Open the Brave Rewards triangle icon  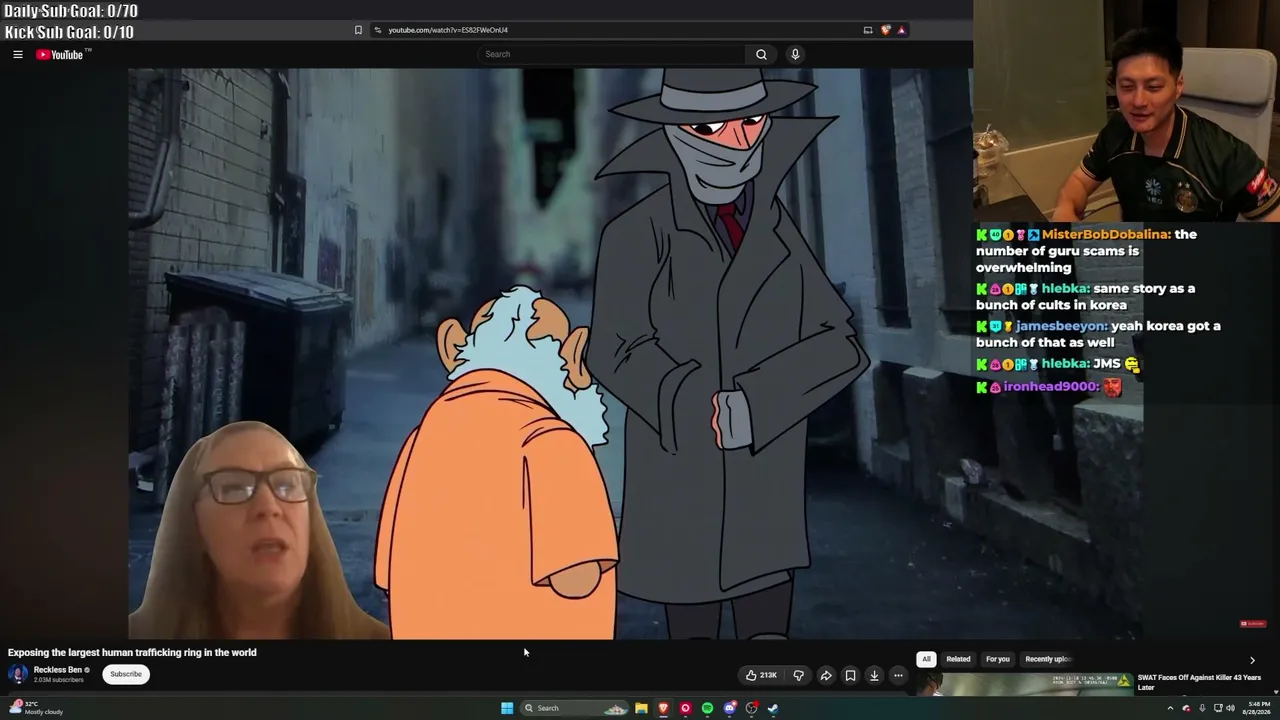tap(901, 30)
